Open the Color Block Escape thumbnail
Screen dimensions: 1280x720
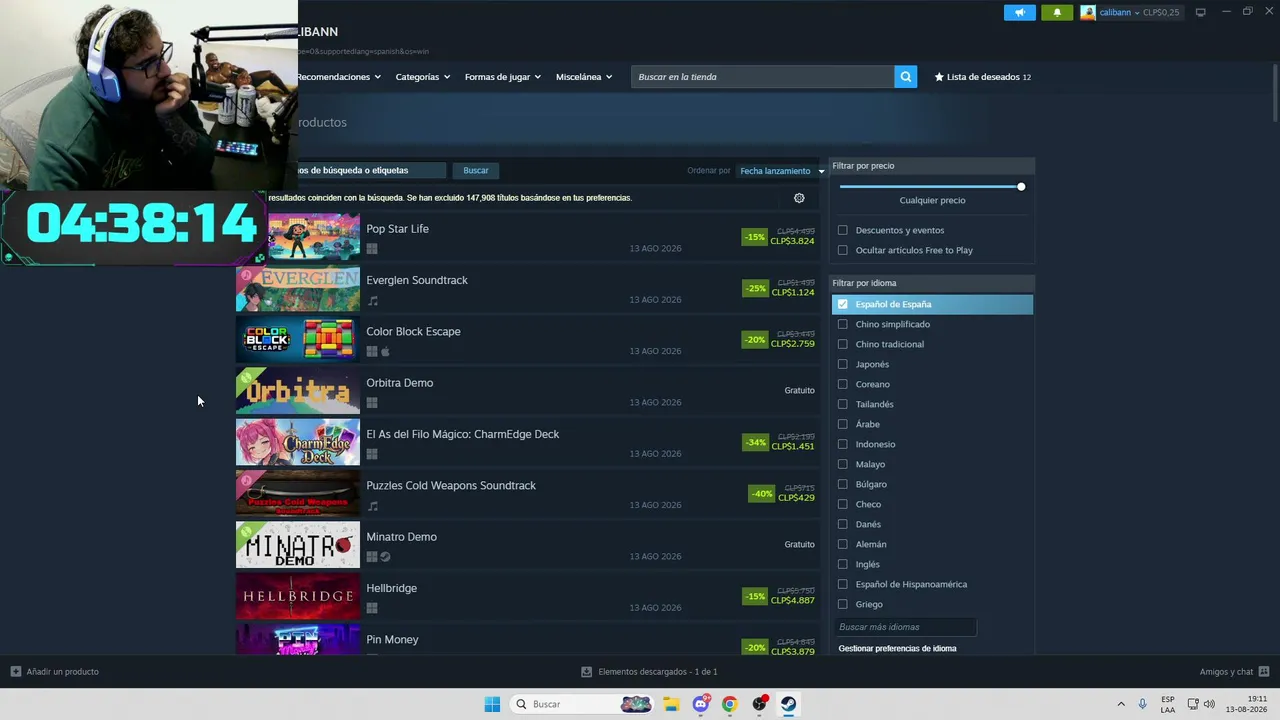click(x=298, y=340)
